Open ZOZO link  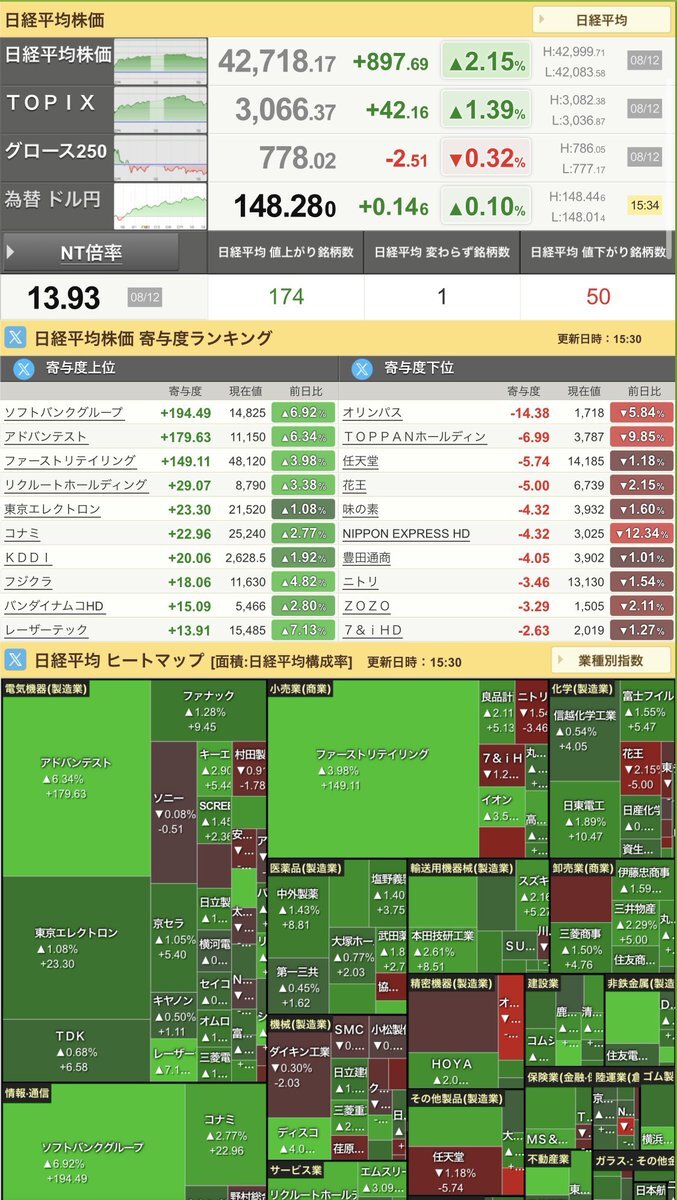pos(366,606)
